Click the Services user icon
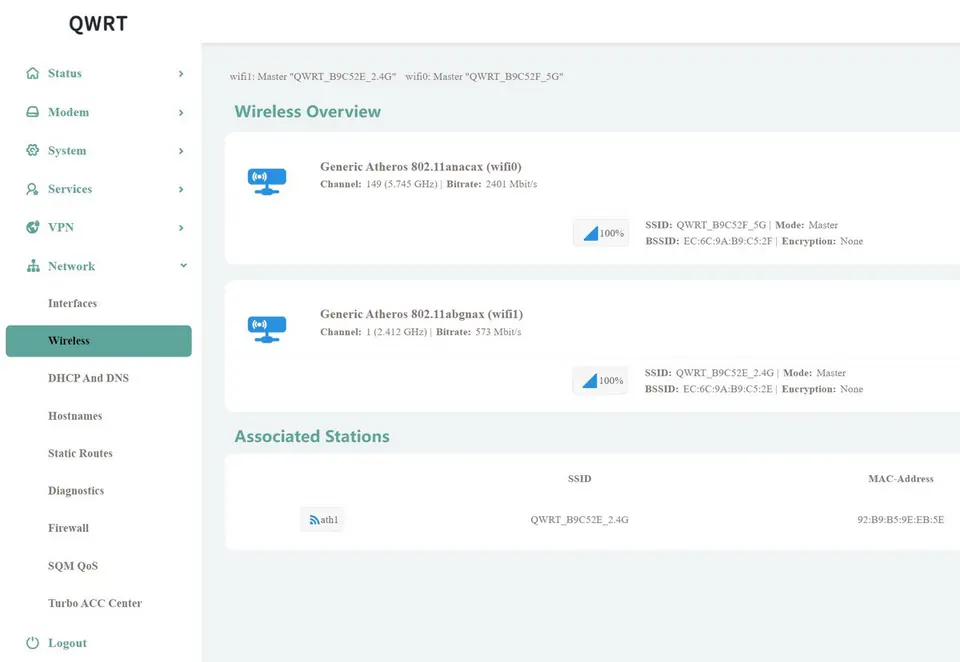The image size is (960, 662). point(33,189)
